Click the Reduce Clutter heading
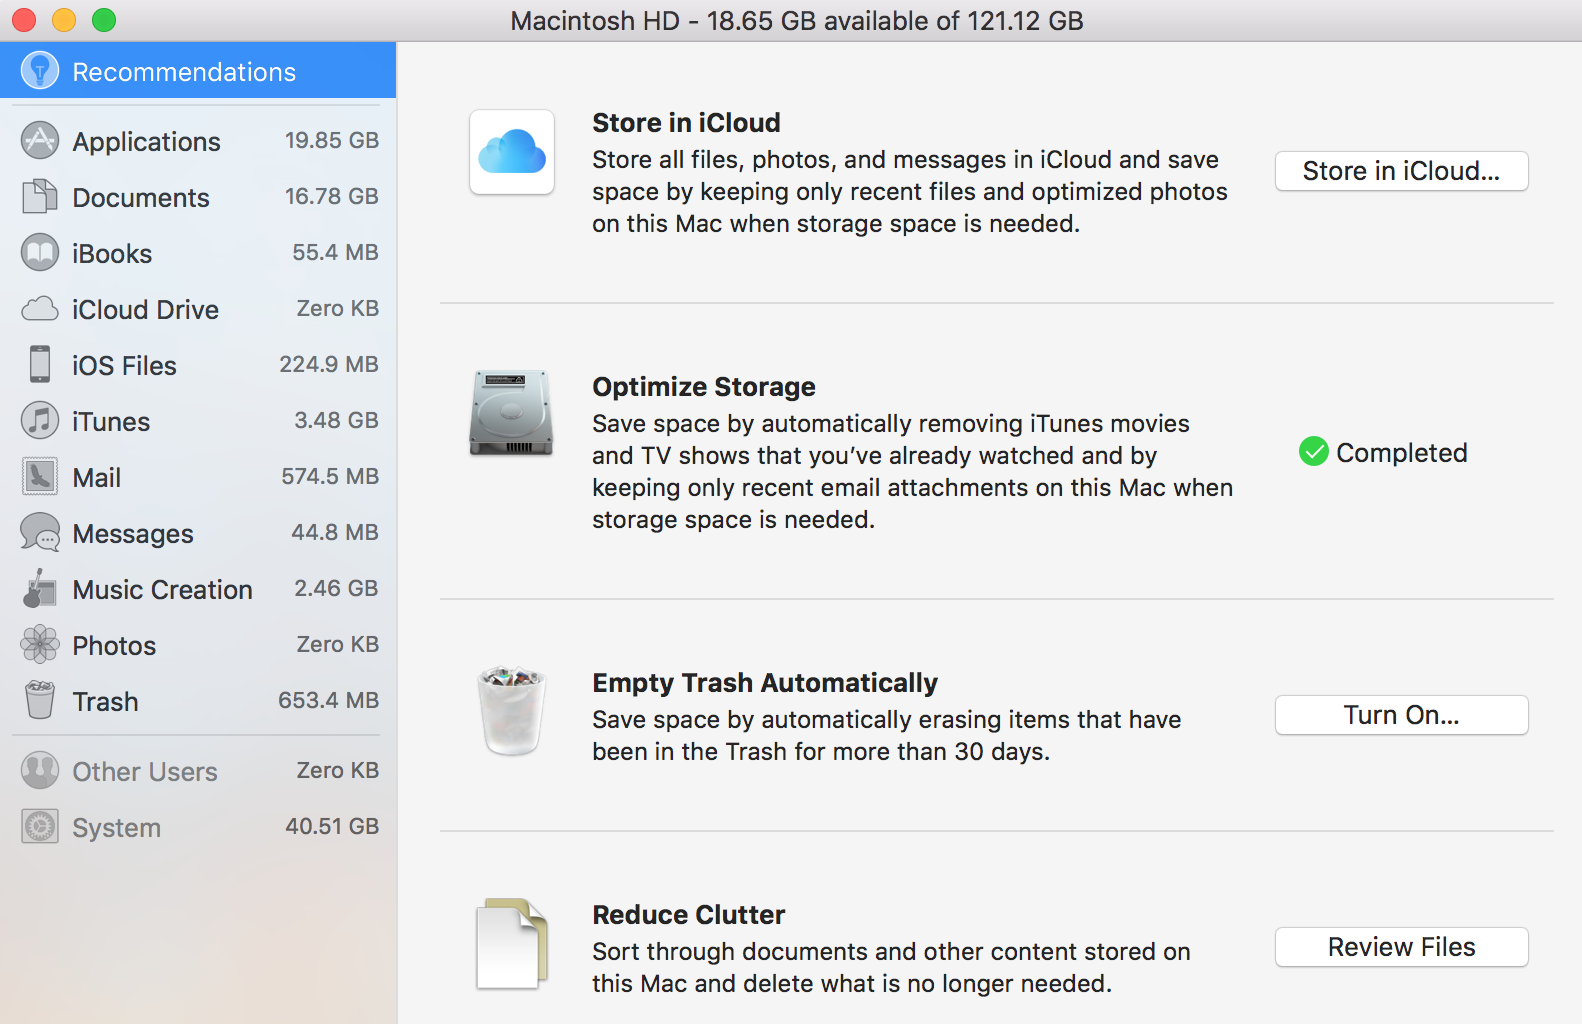Screen dimensions: 1582x1024 click(x=688, y=914)
